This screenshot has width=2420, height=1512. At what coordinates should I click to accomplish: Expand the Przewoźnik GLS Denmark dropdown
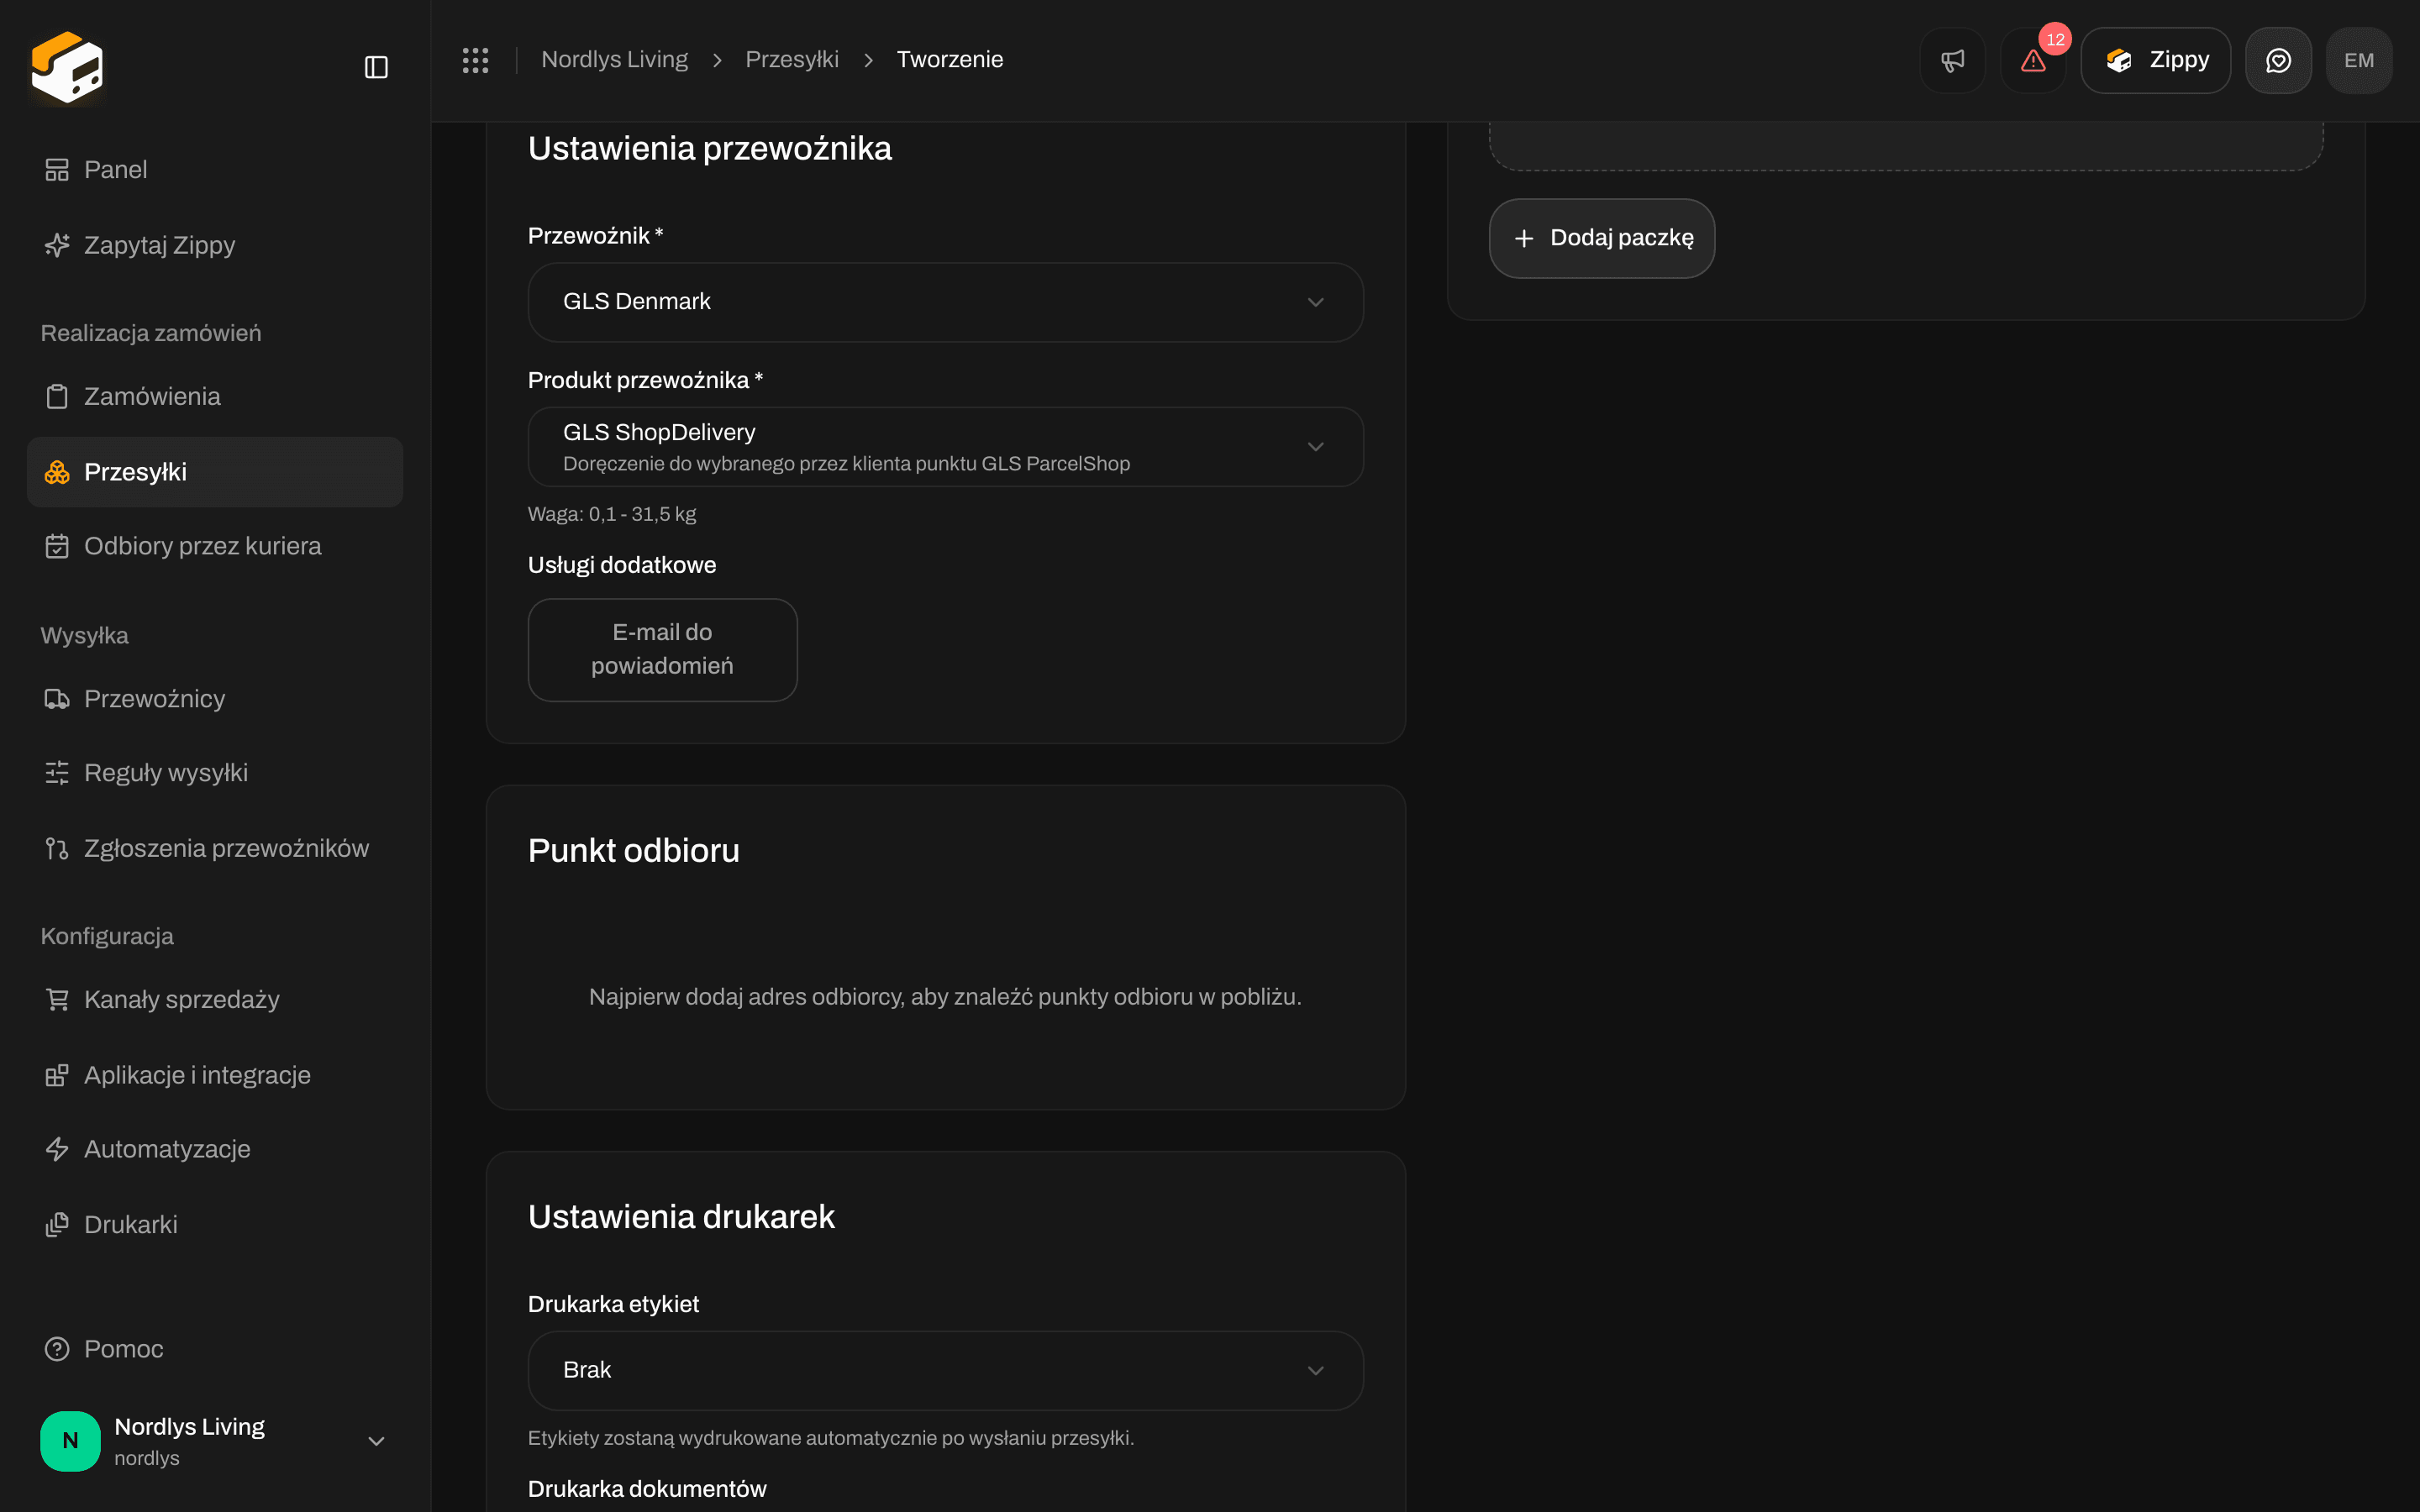945,302
